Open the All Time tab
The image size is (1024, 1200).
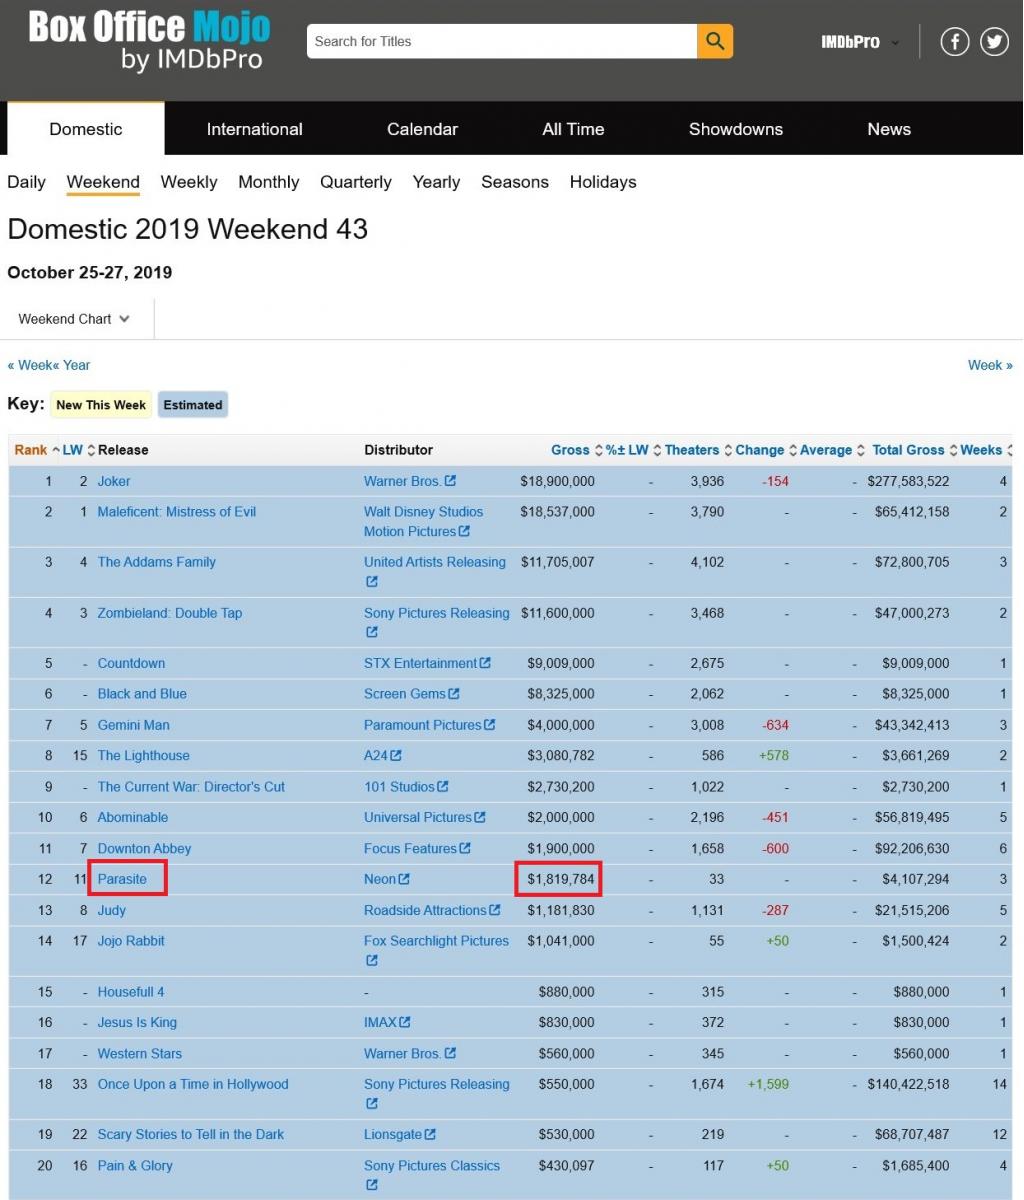point(573,129)
